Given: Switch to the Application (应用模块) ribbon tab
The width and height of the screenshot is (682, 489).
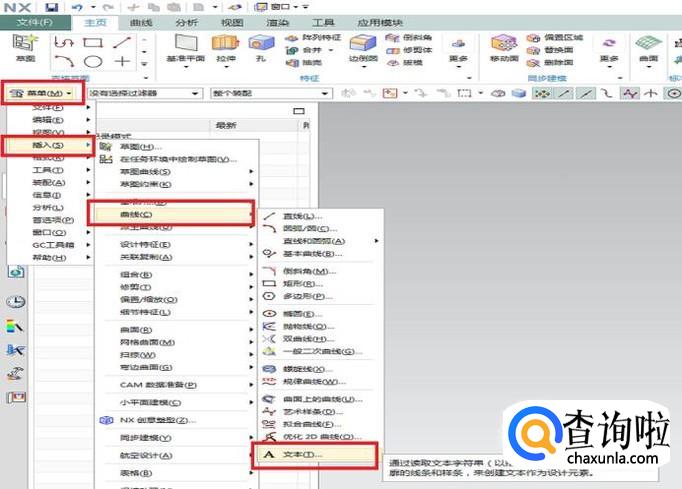Looking at the screenshot, I should pos(380,23).
